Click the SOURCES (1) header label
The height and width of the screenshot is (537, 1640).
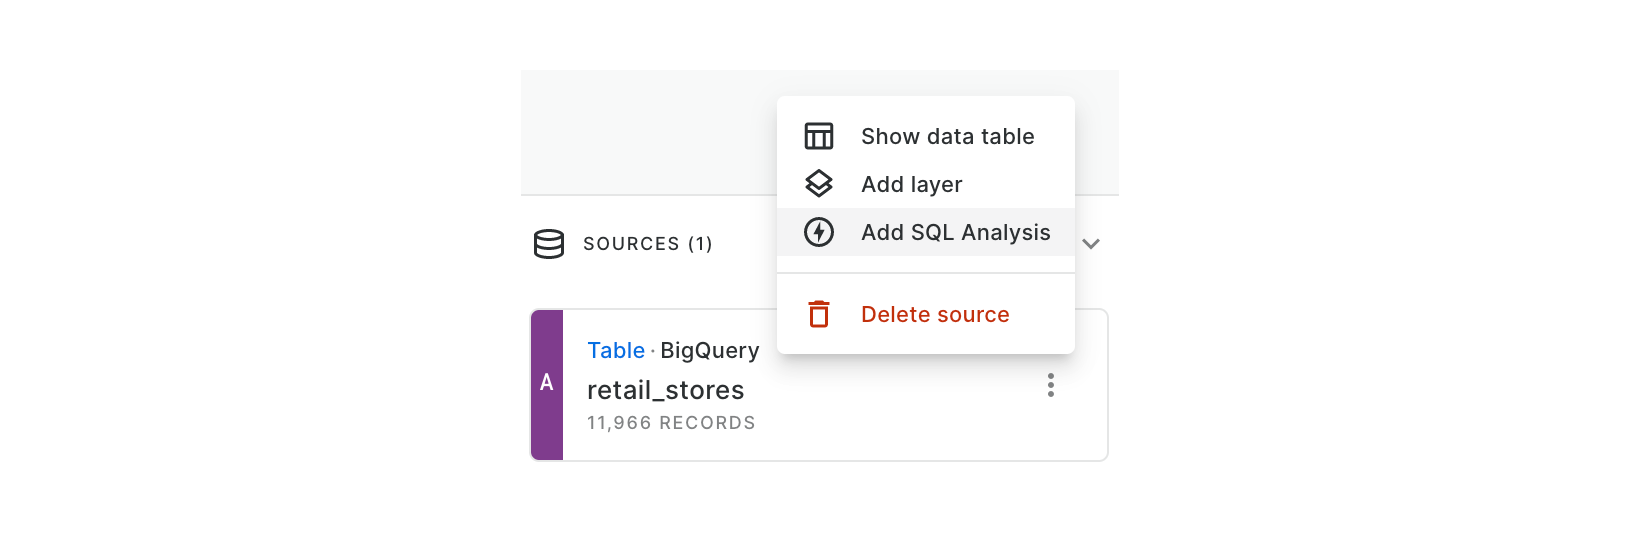tap(648, 244)
